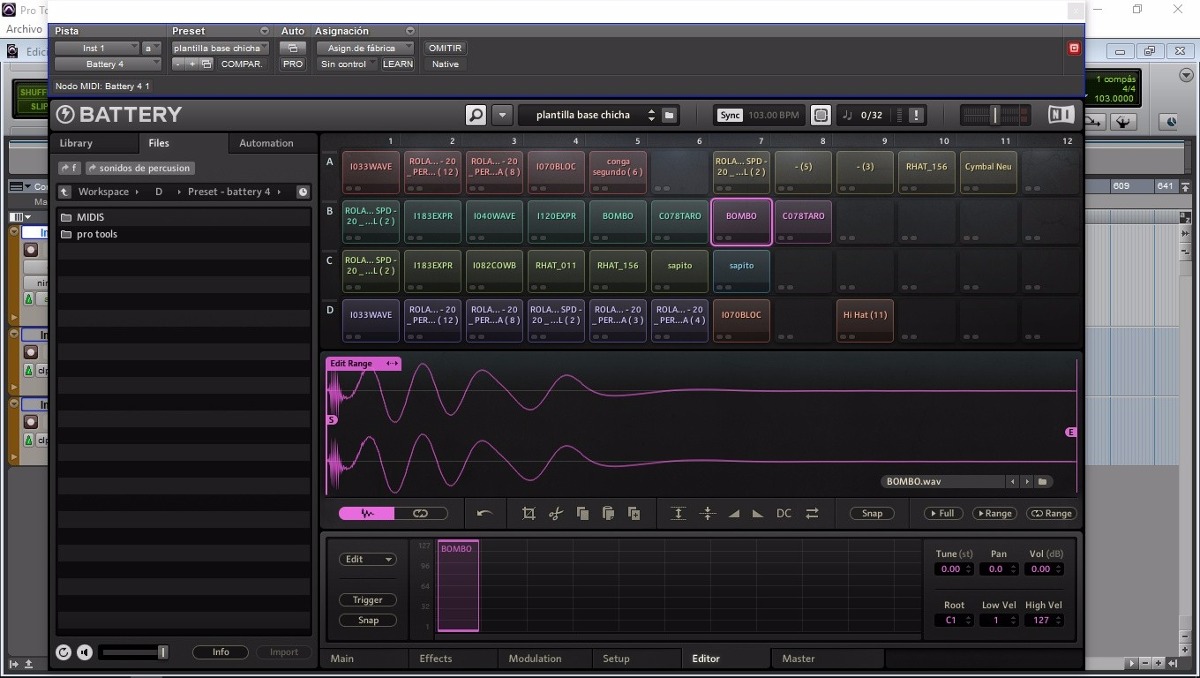This screenshot has height=678, width=1200.
Task: Open the Battery 4 insert selector
Action: [x=108, y=64]
